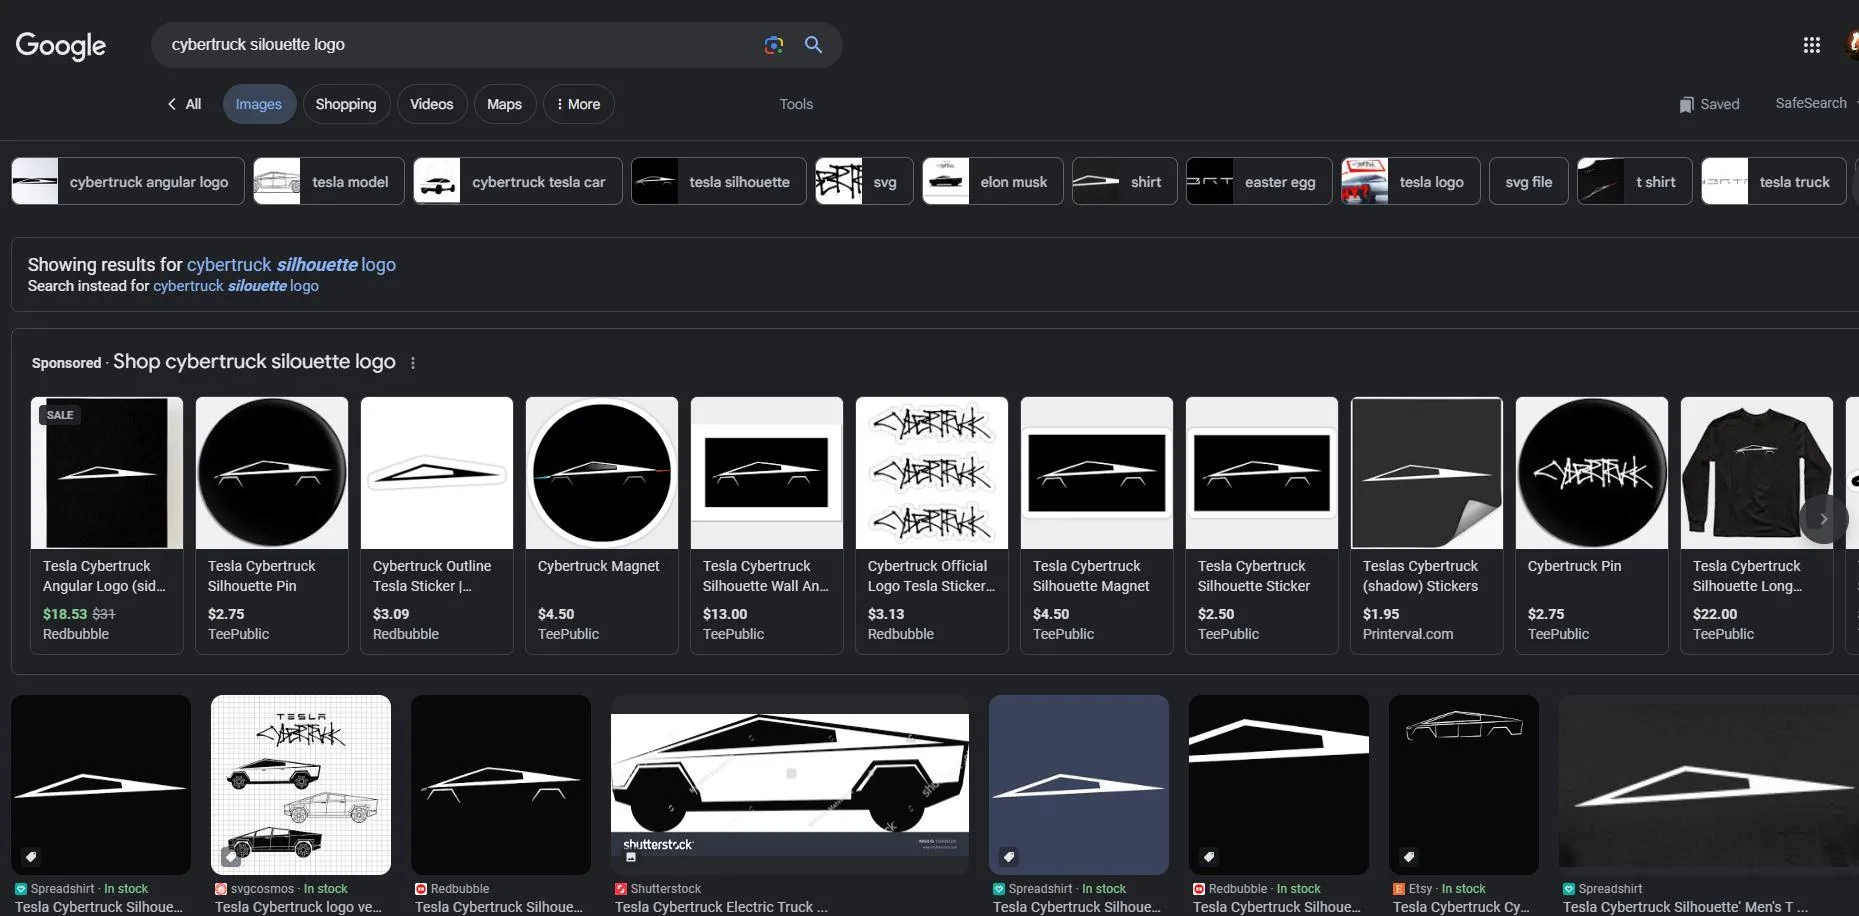Open the Spreadshirt Men's T-shirt image result
1859x916 pixels.
tap(1709, 785)
